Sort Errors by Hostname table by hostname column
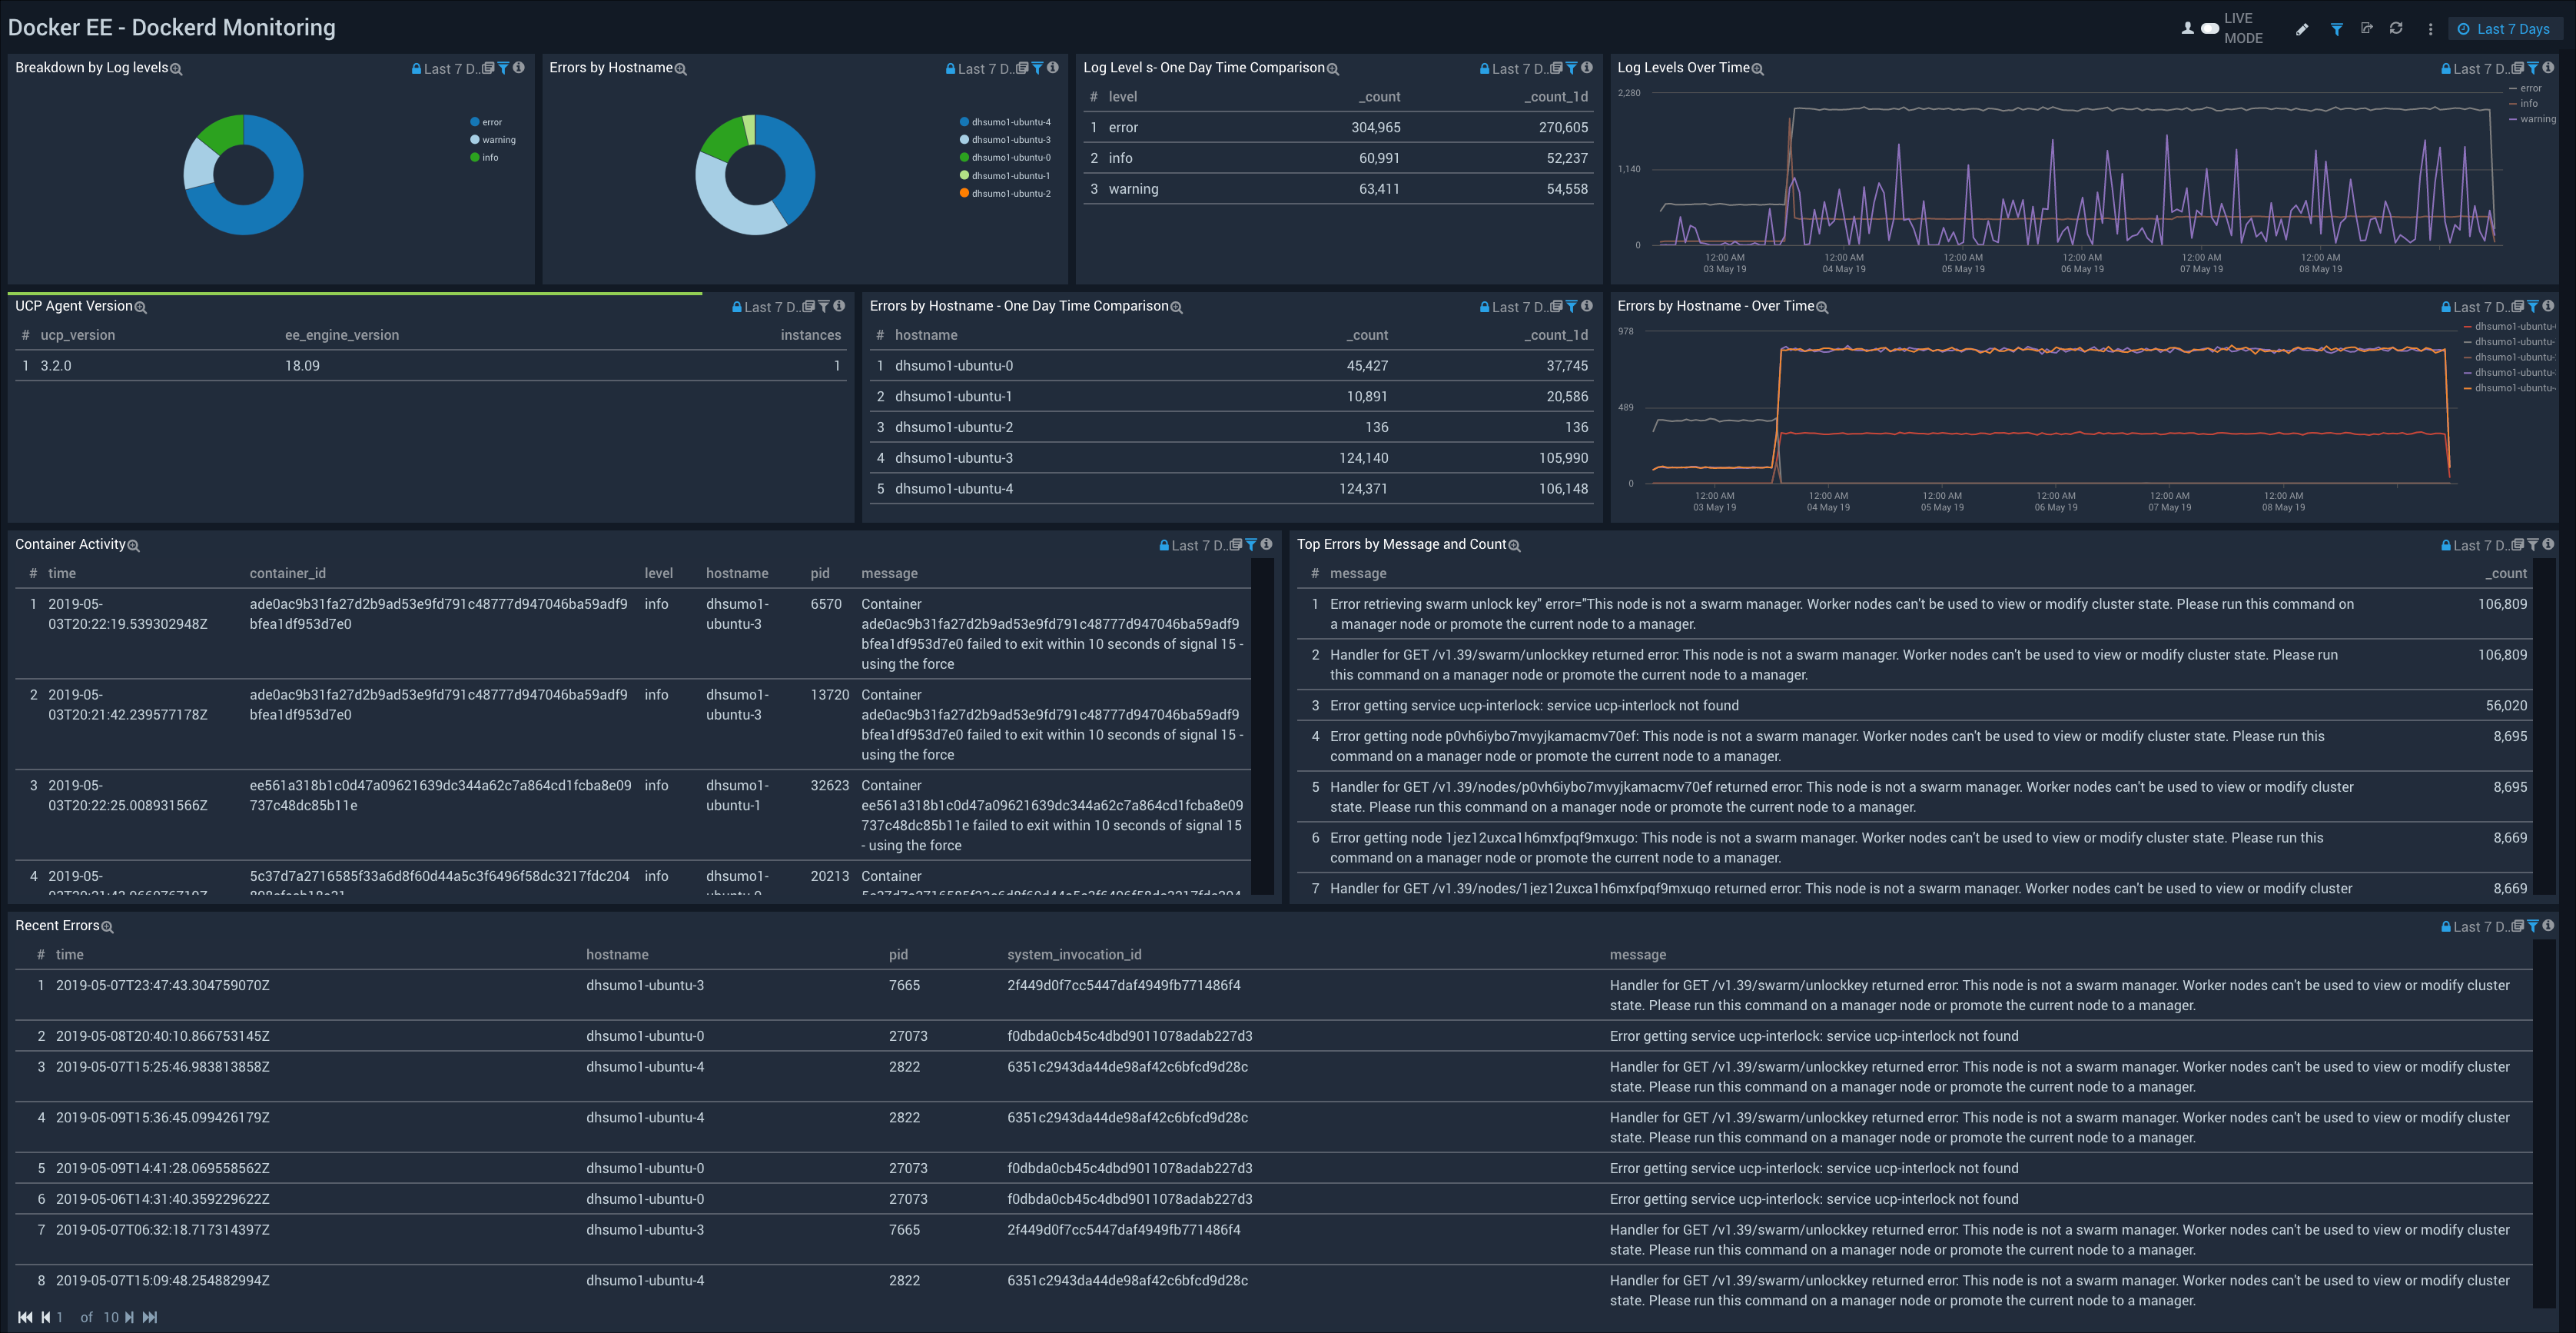 (x=926, y=335)
